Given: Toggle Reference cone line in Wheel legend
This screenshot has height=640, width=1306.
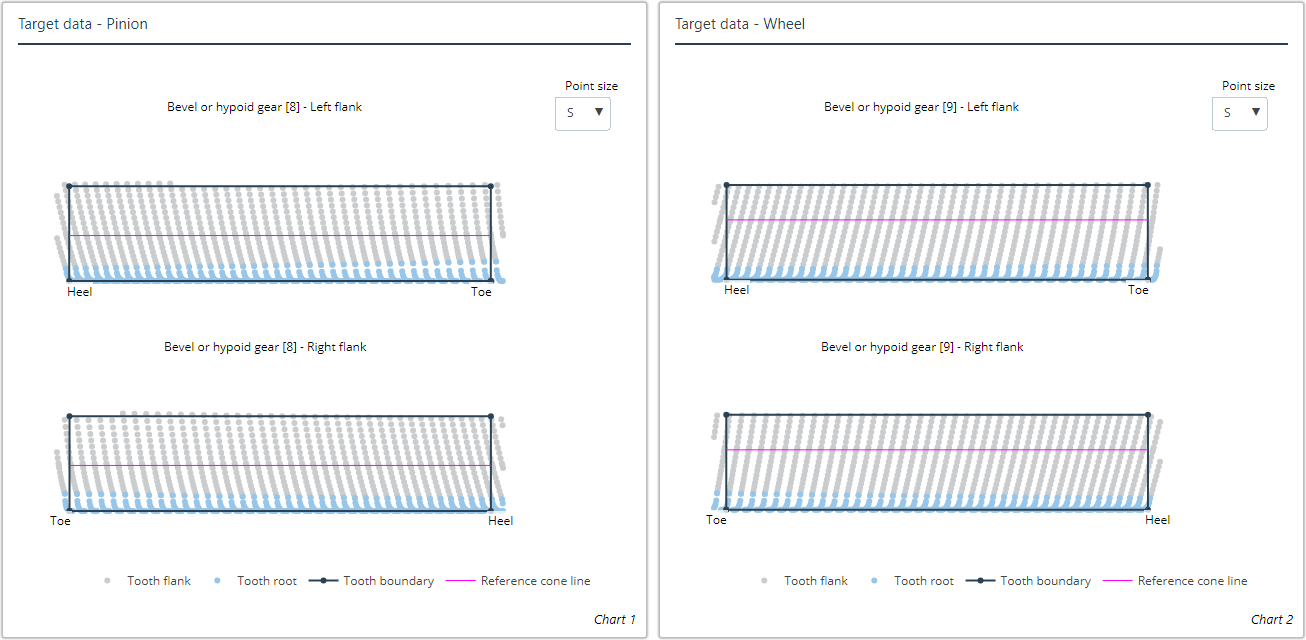Looking at the screenshot, I should tap(1192, 581).
